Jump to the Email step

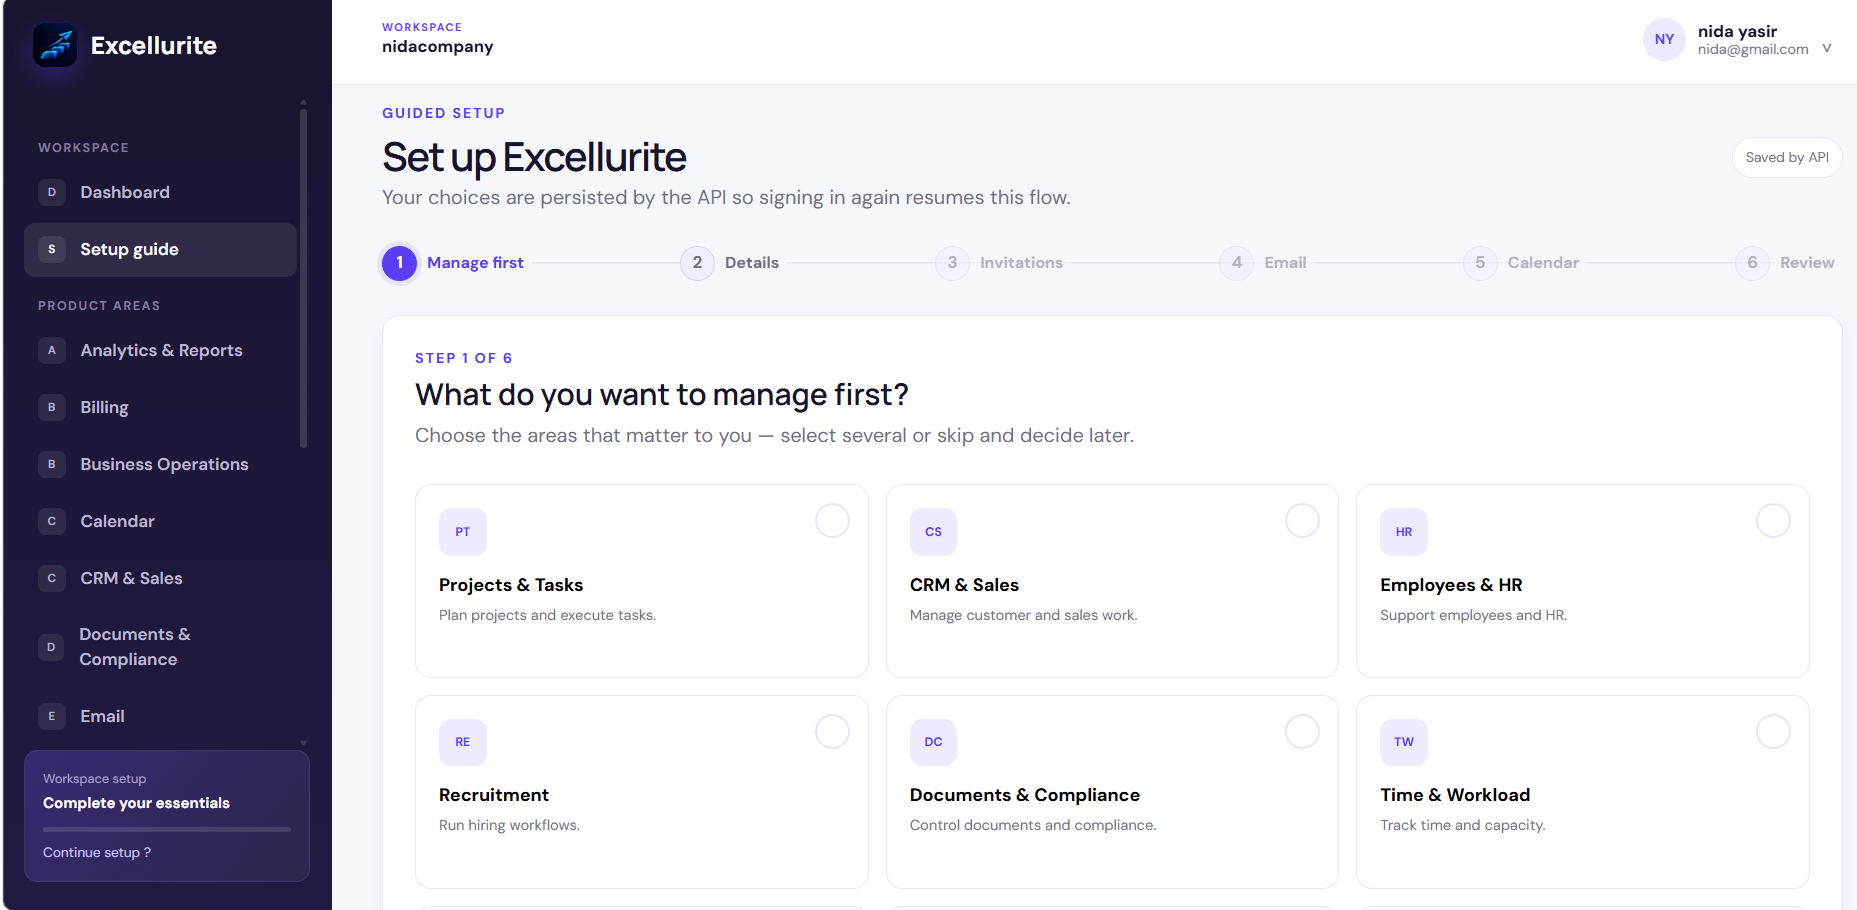(x=1263, y=263)
